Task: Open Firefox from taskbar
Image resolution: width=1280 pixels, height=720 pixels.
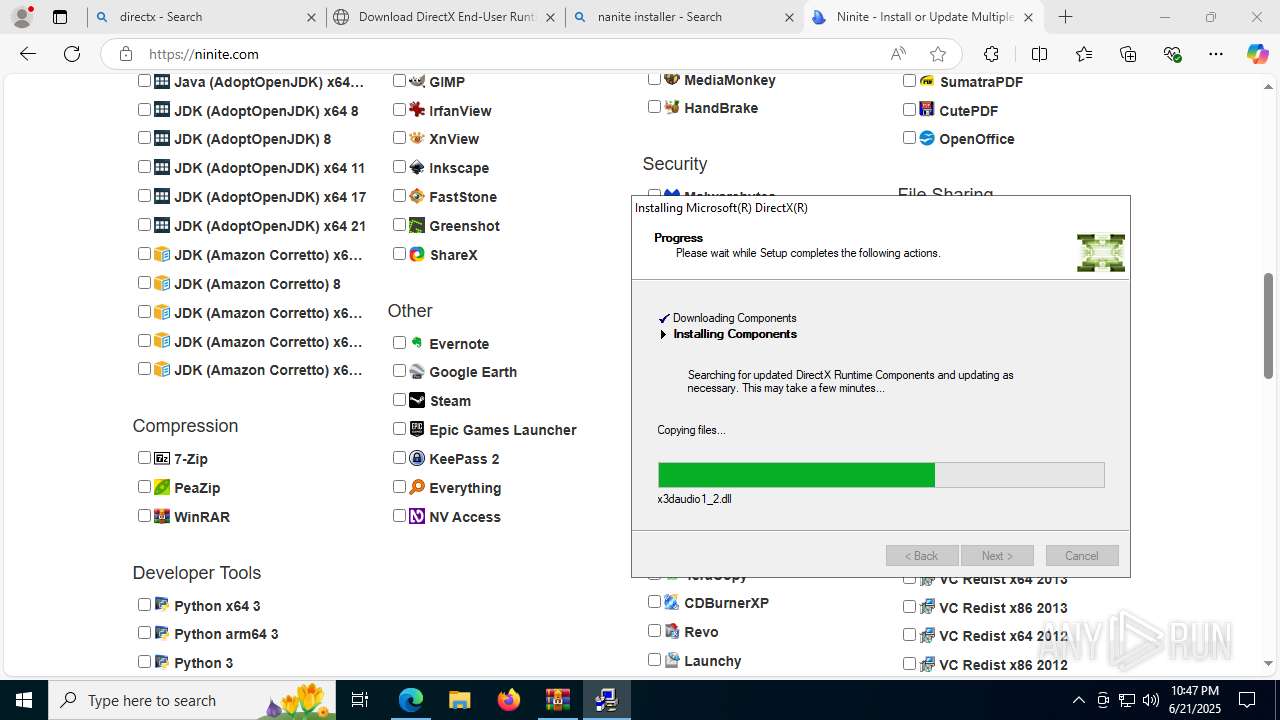Action: pos(508,700)
